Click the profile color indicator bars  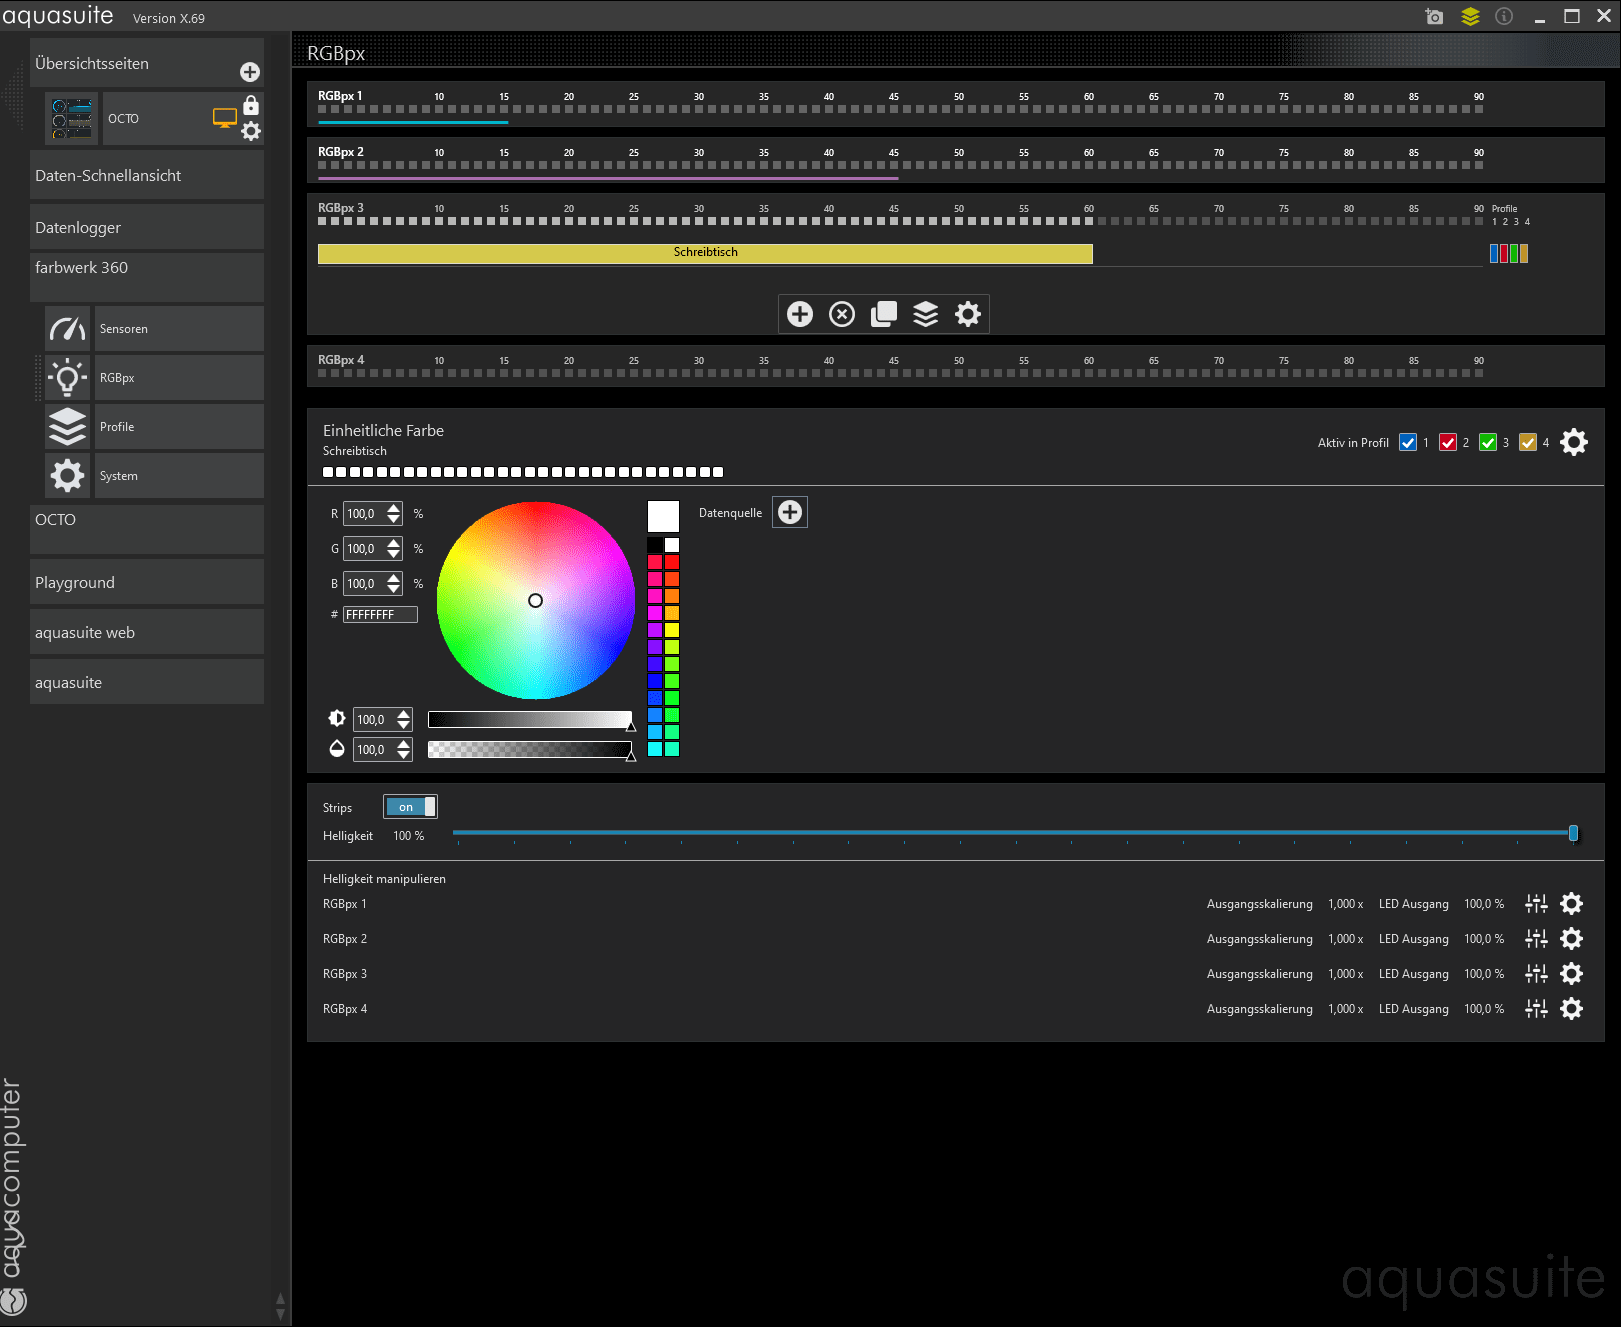coord(1509,253)
